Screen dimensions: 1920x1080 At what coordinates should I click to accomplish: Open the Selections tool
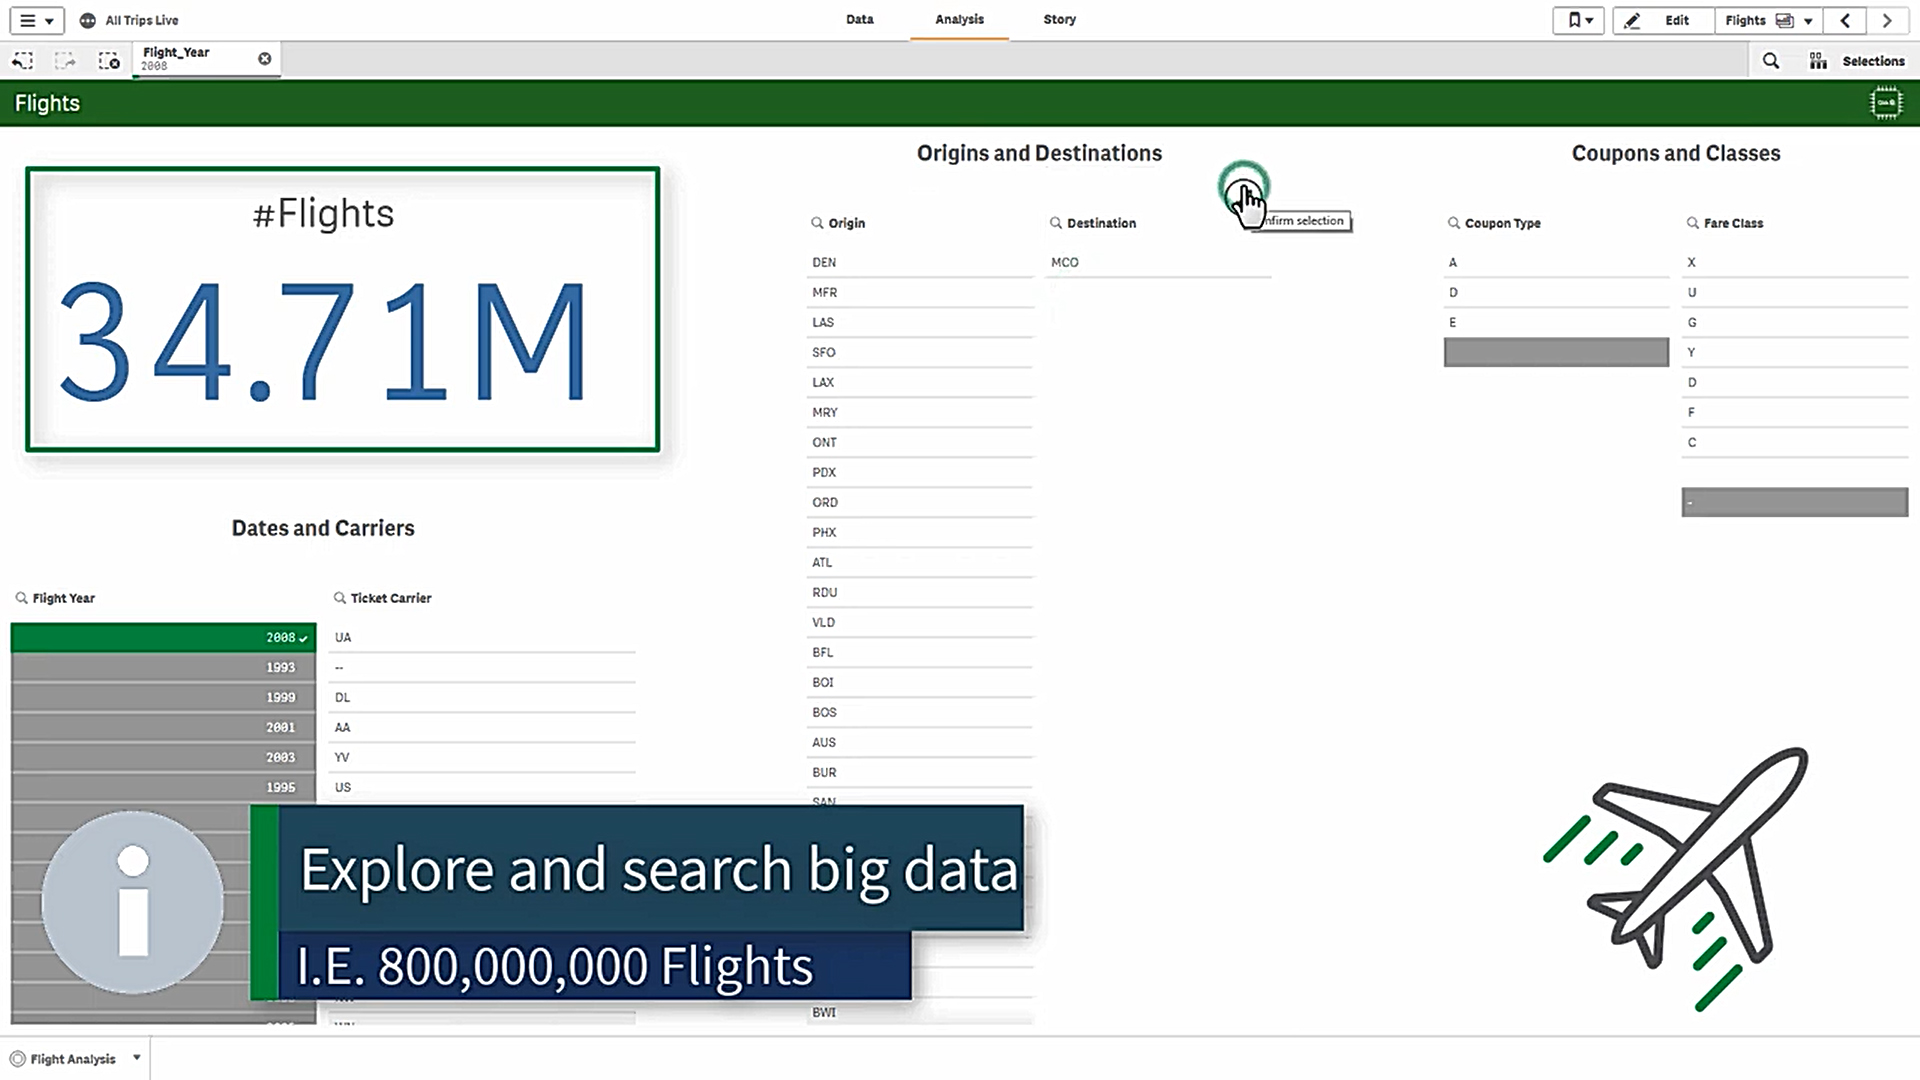(1857, 61)
